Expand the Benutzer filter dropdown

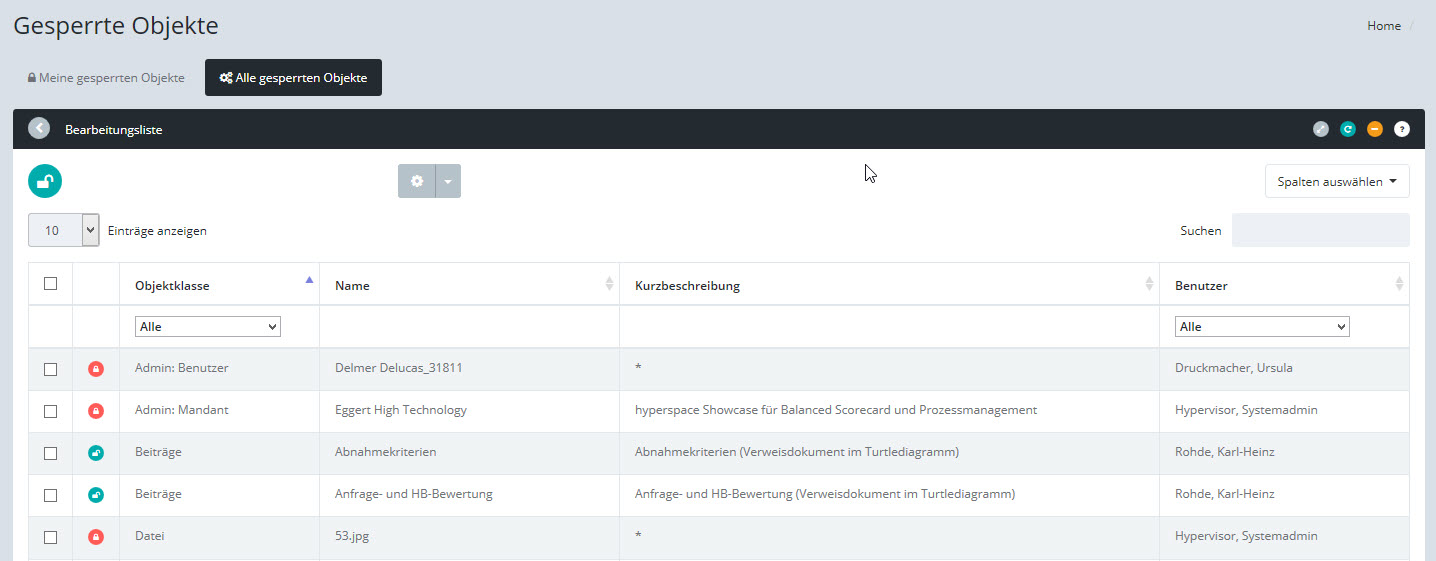click(x=1261, y=327)
